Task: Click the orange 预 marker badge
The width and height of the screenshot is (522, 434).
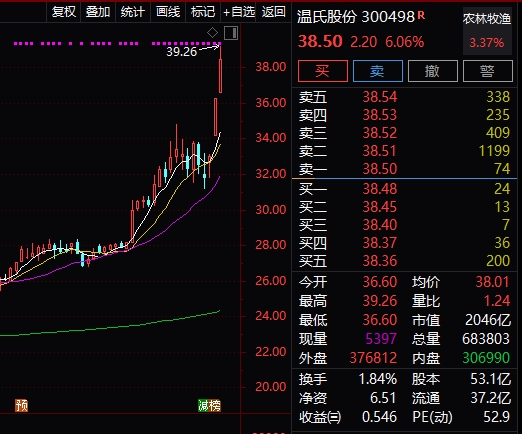Action: 21,405
